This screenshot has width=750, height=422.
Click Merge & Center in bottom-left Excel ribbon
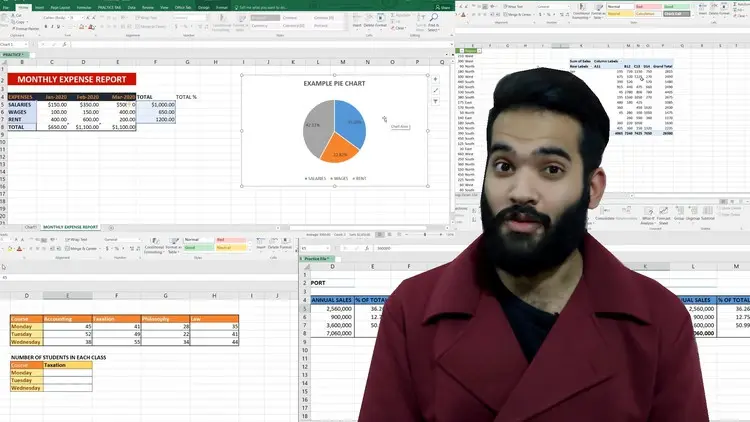pyautogui.click(x=82, y=248)
